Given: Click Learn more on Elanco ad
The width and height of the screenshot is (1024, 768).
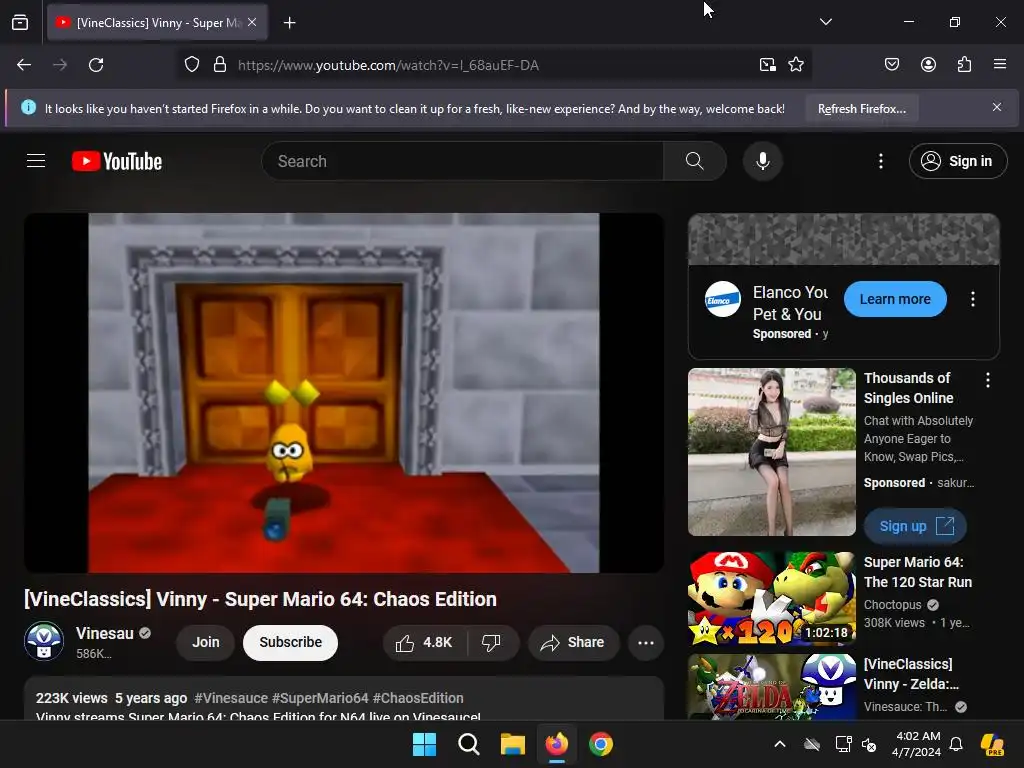Looking at the screenshot, I should click(x=895, y=299).
